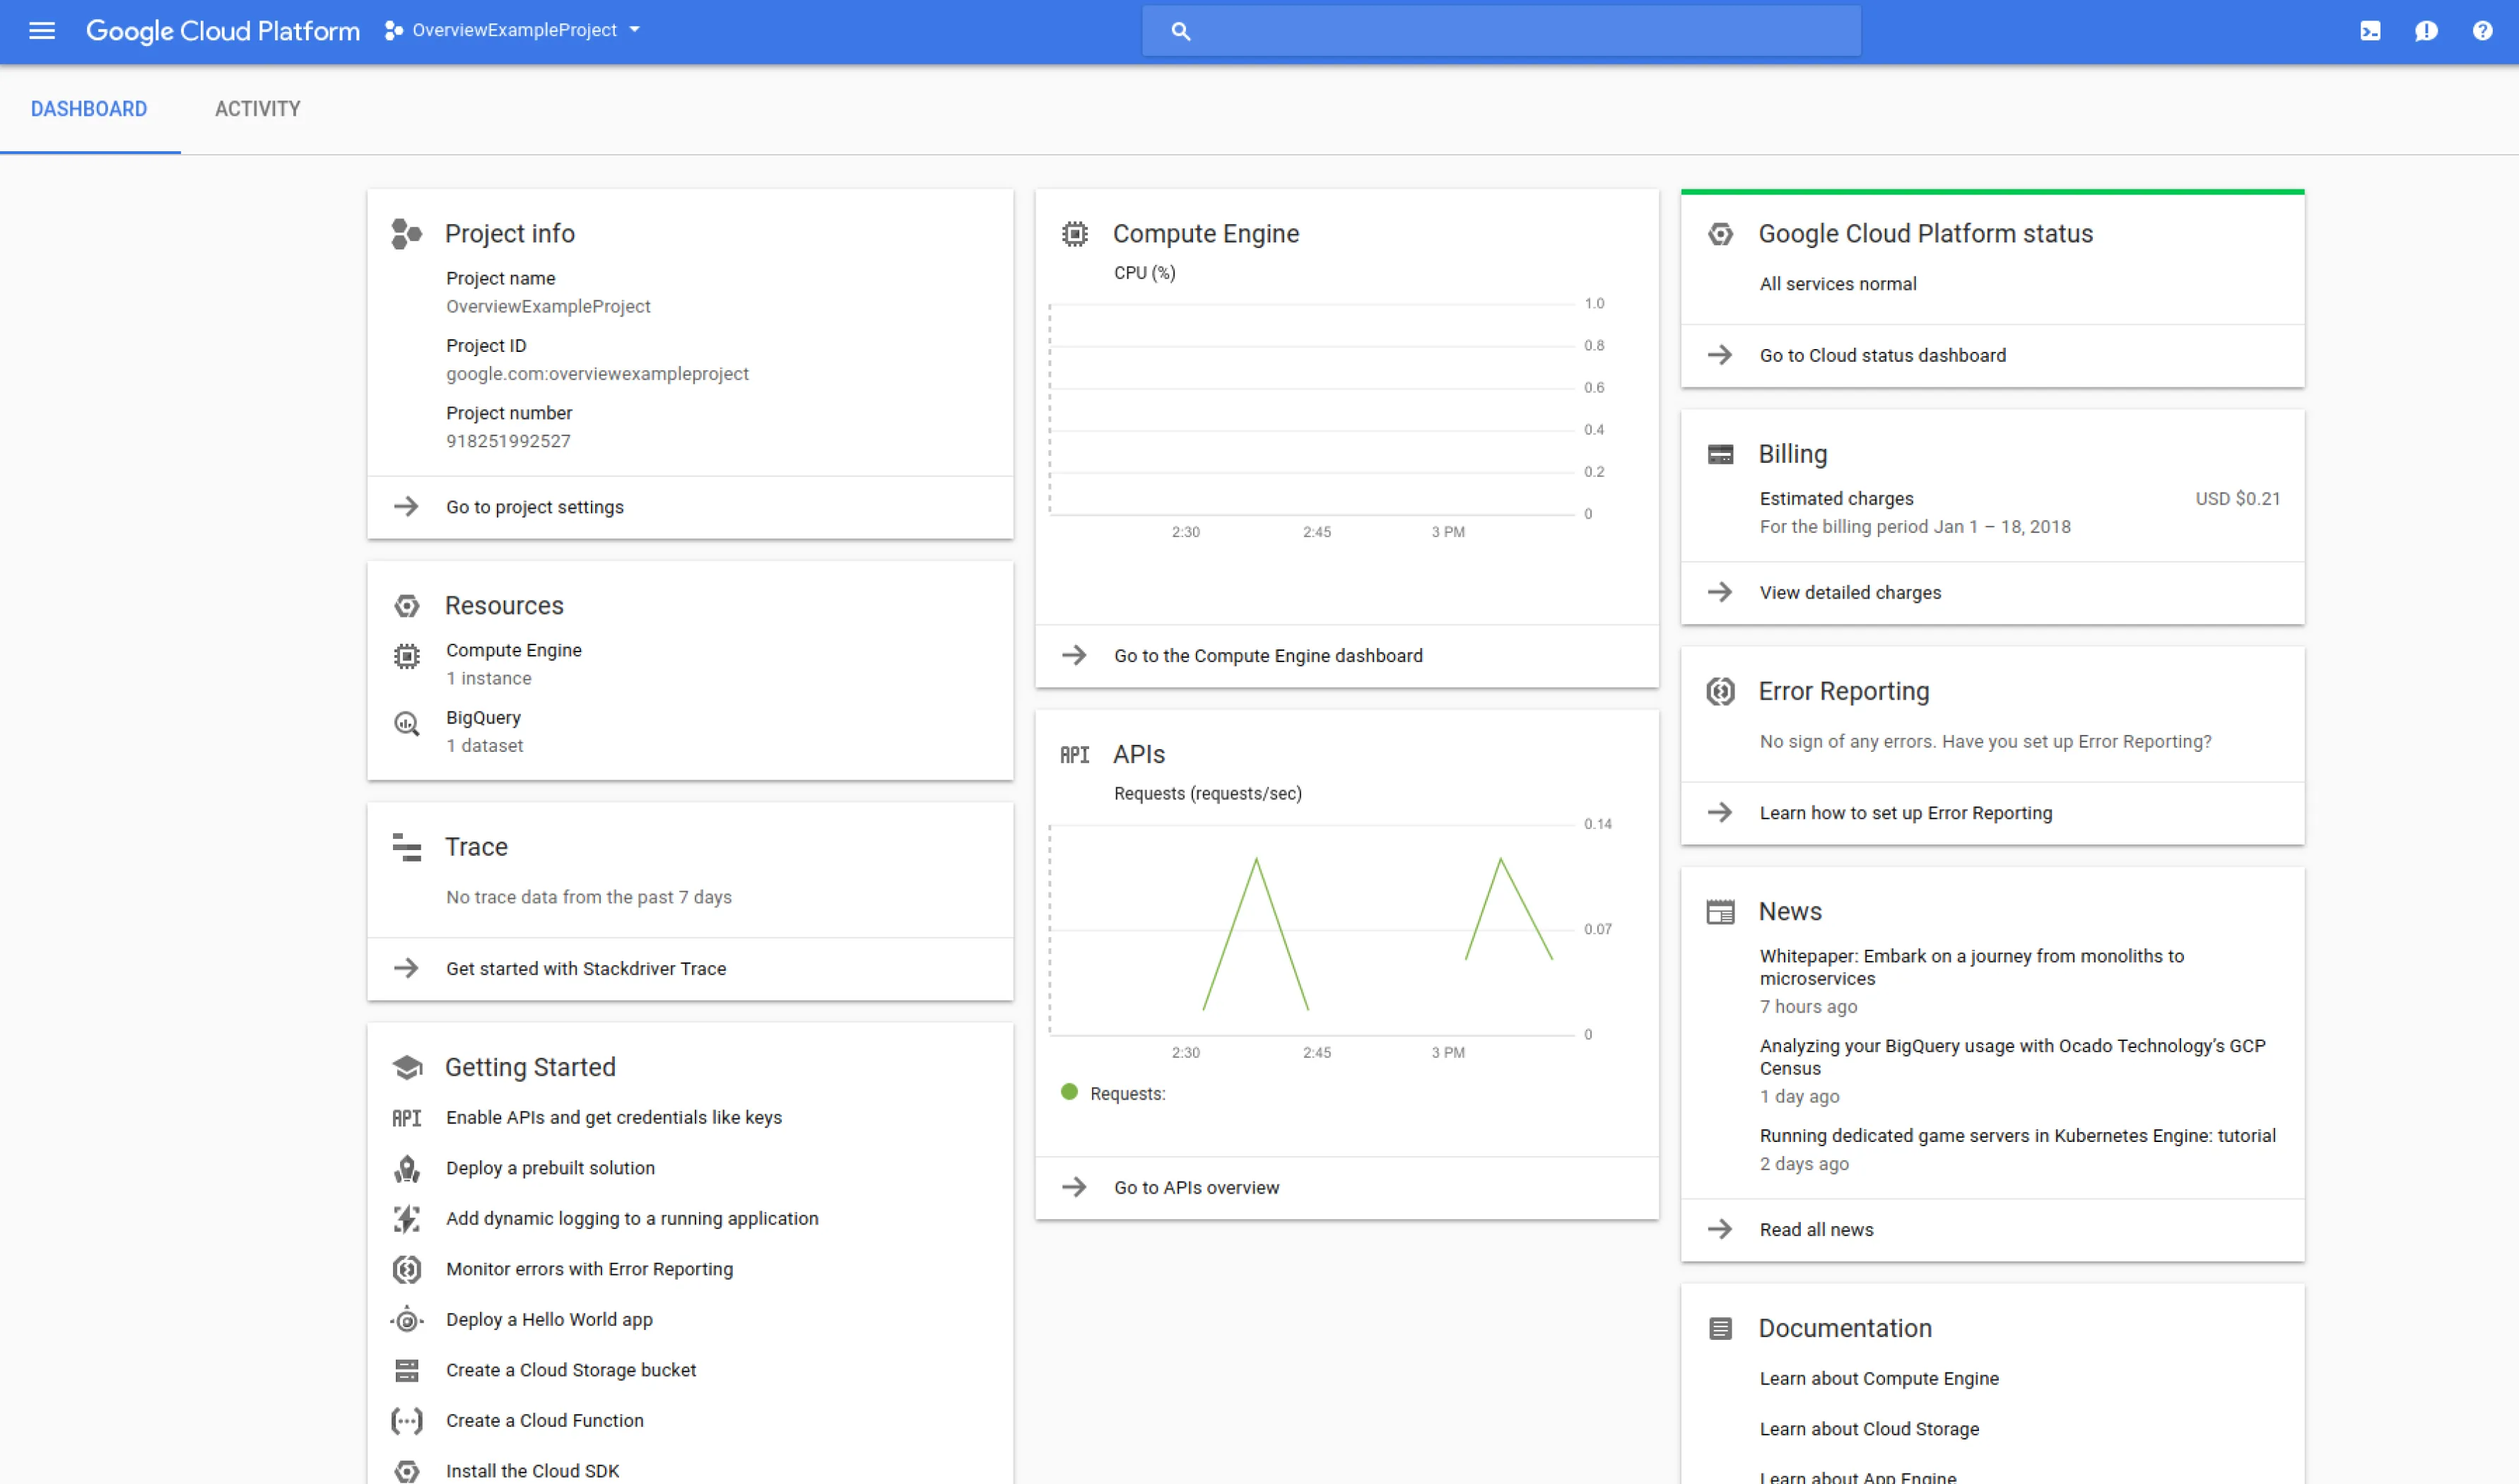
Task: Click Create a Cloud Function
Action: [545, 1421]
